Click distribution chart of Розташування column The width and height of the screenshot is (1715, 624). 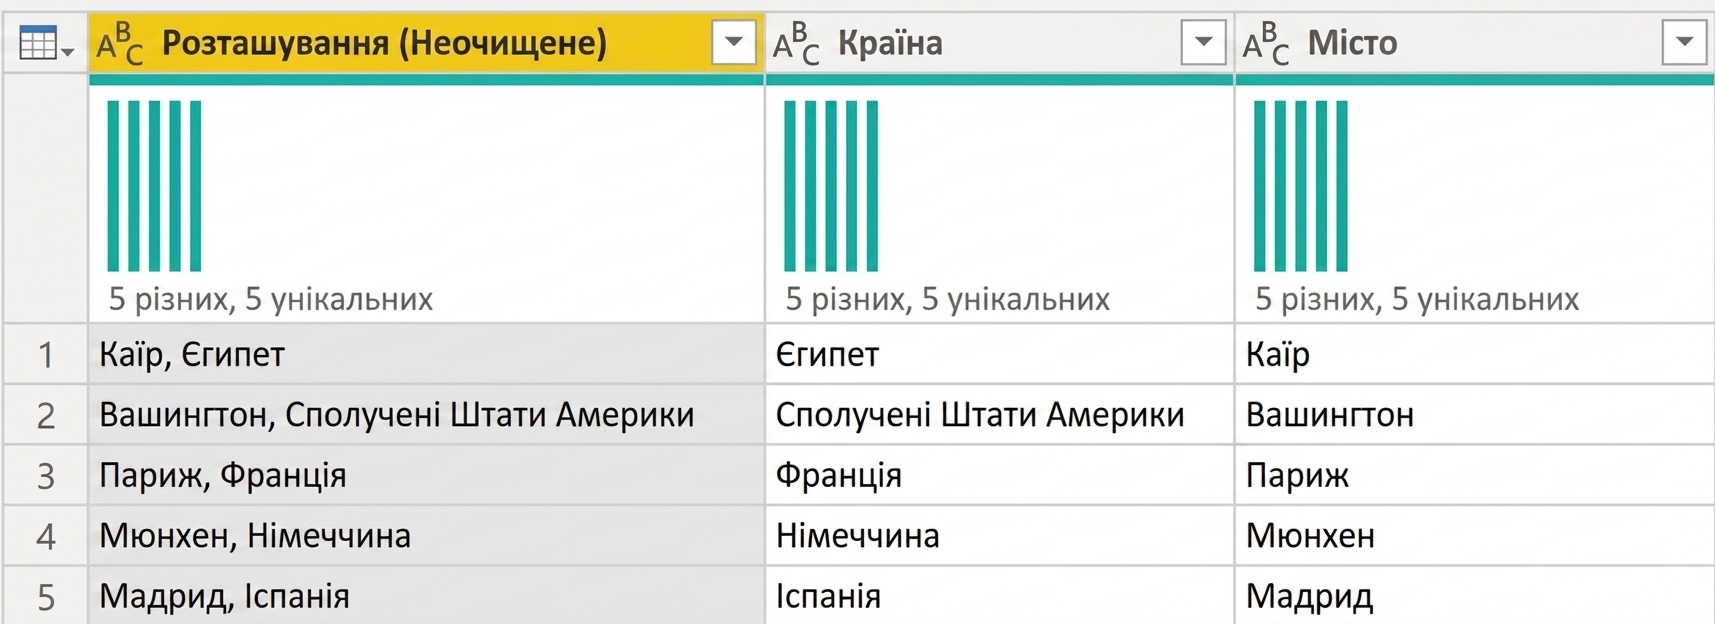click(154, 186)
